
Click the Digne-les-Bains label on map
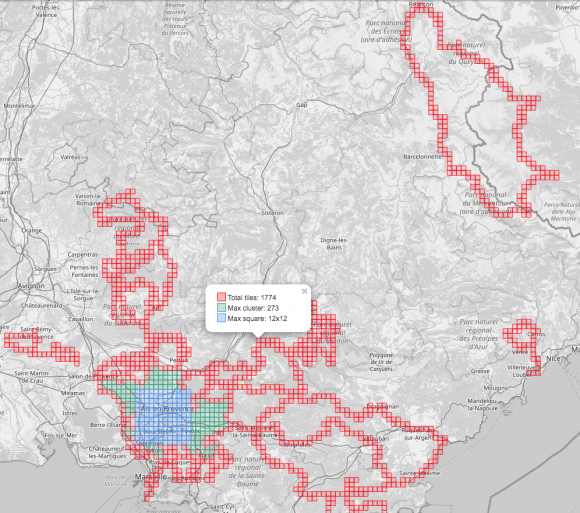point(334,244)
